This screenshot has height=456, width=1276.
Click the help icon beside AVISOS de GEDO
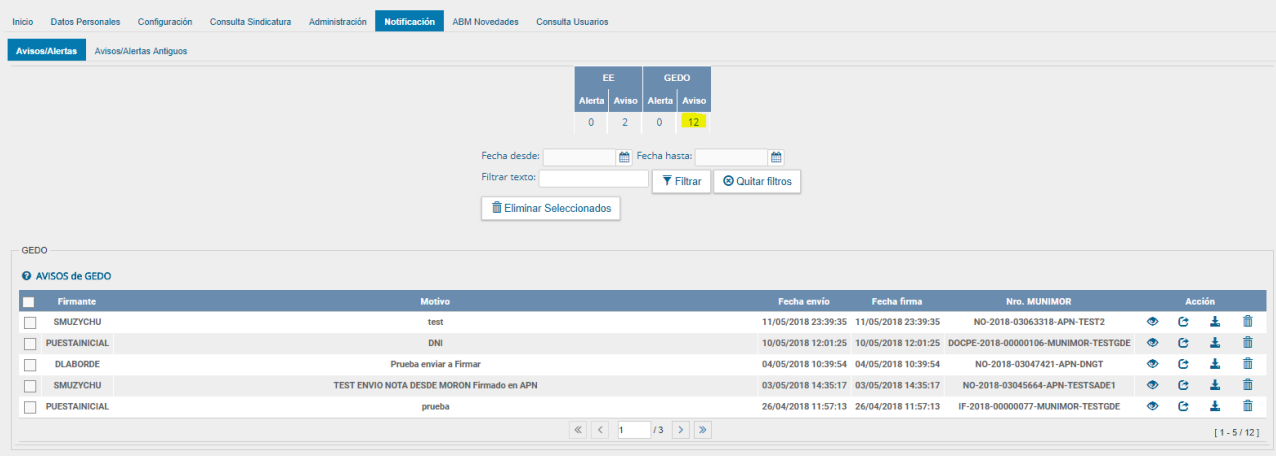(26, 275)
